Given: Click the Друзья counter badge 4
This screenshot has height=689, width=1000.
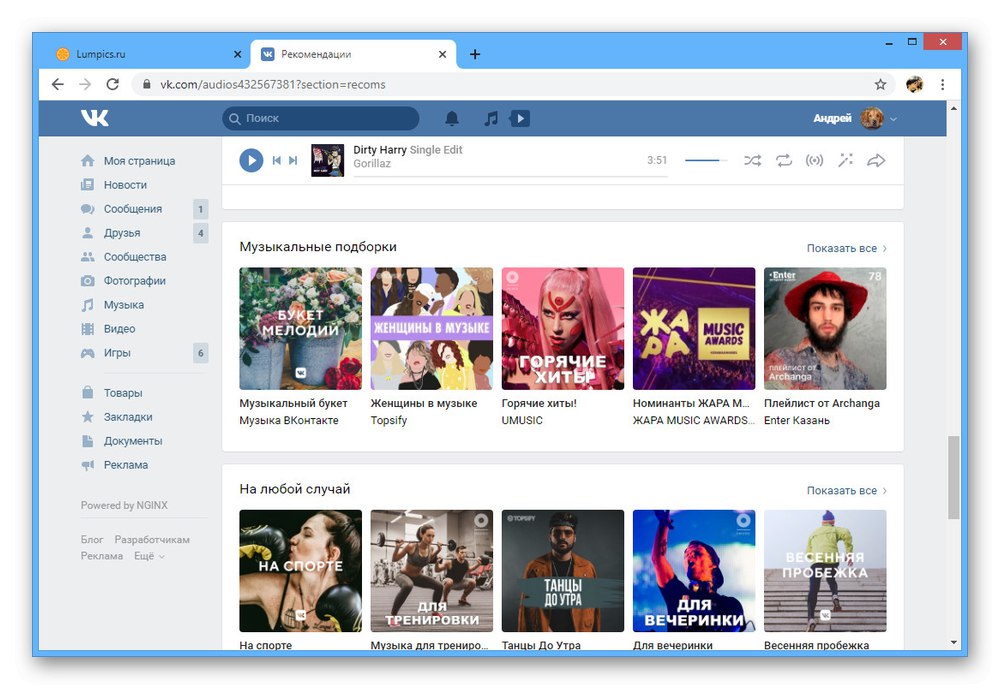Looking at the screenshot, I should [x=200, y=233].
